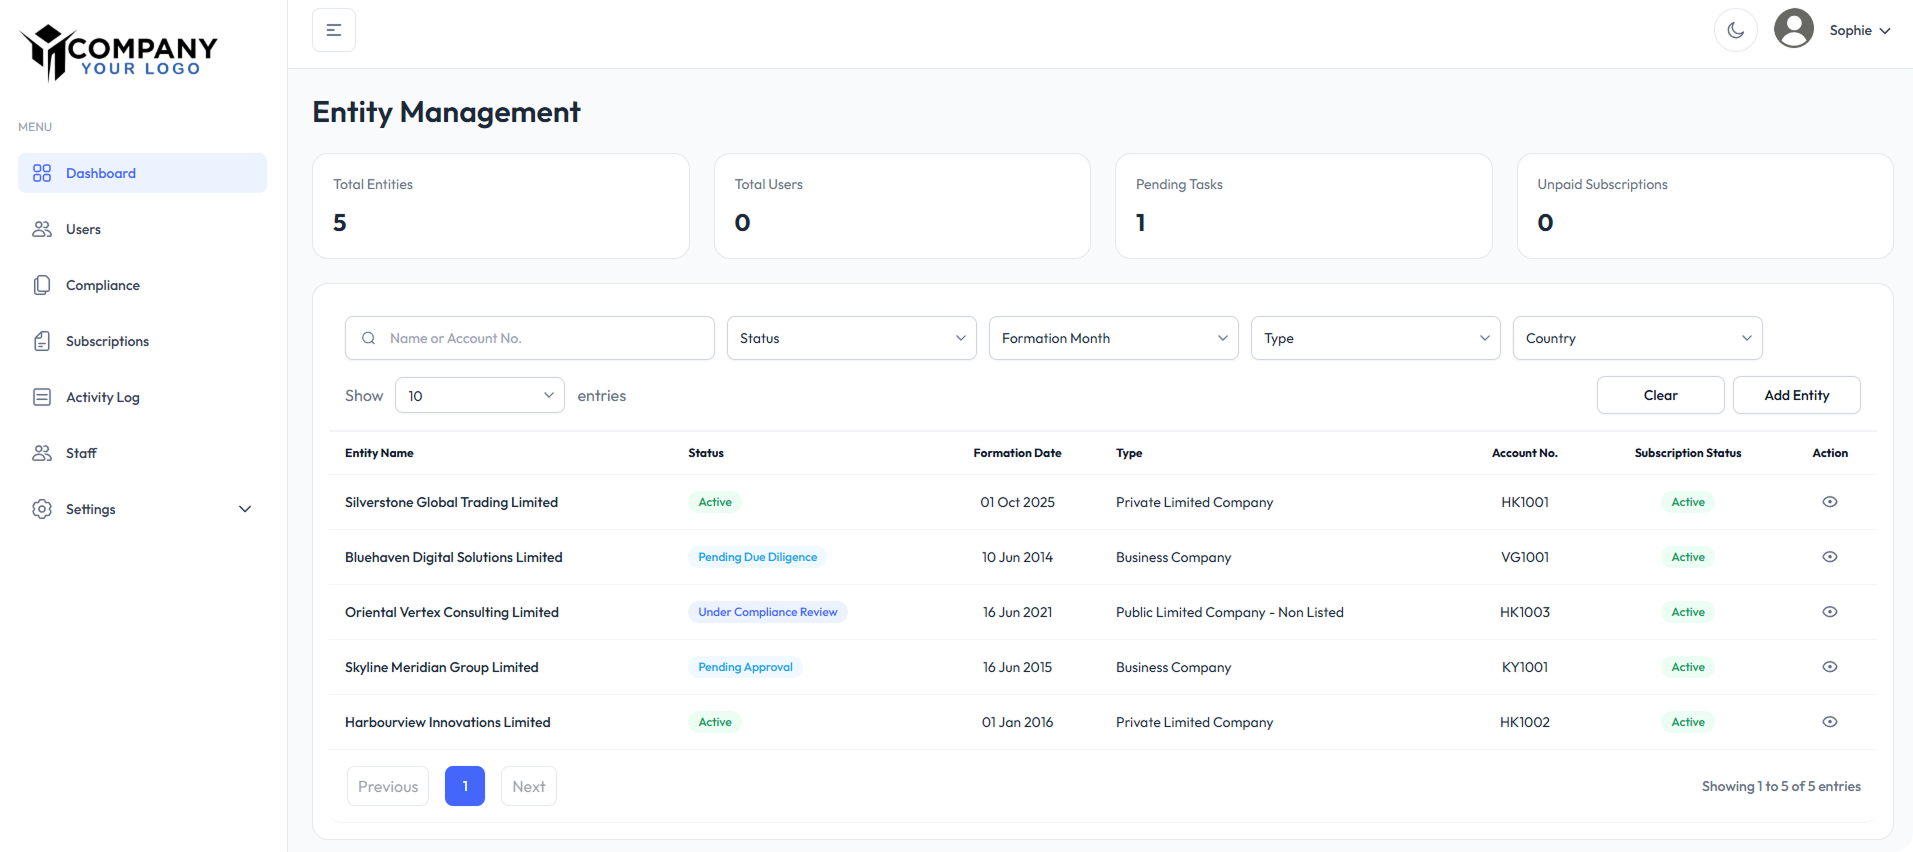Click Sophie's profile avatar icon
Viewport: 1913px width, 852px height.
[x=1793, y=29]
